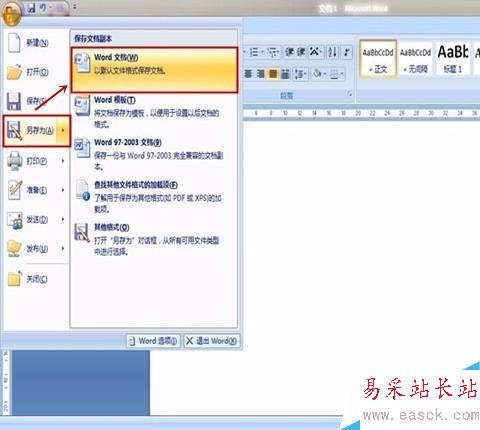Expand the 发布 submenu arrow

click(x=63, y=249)
